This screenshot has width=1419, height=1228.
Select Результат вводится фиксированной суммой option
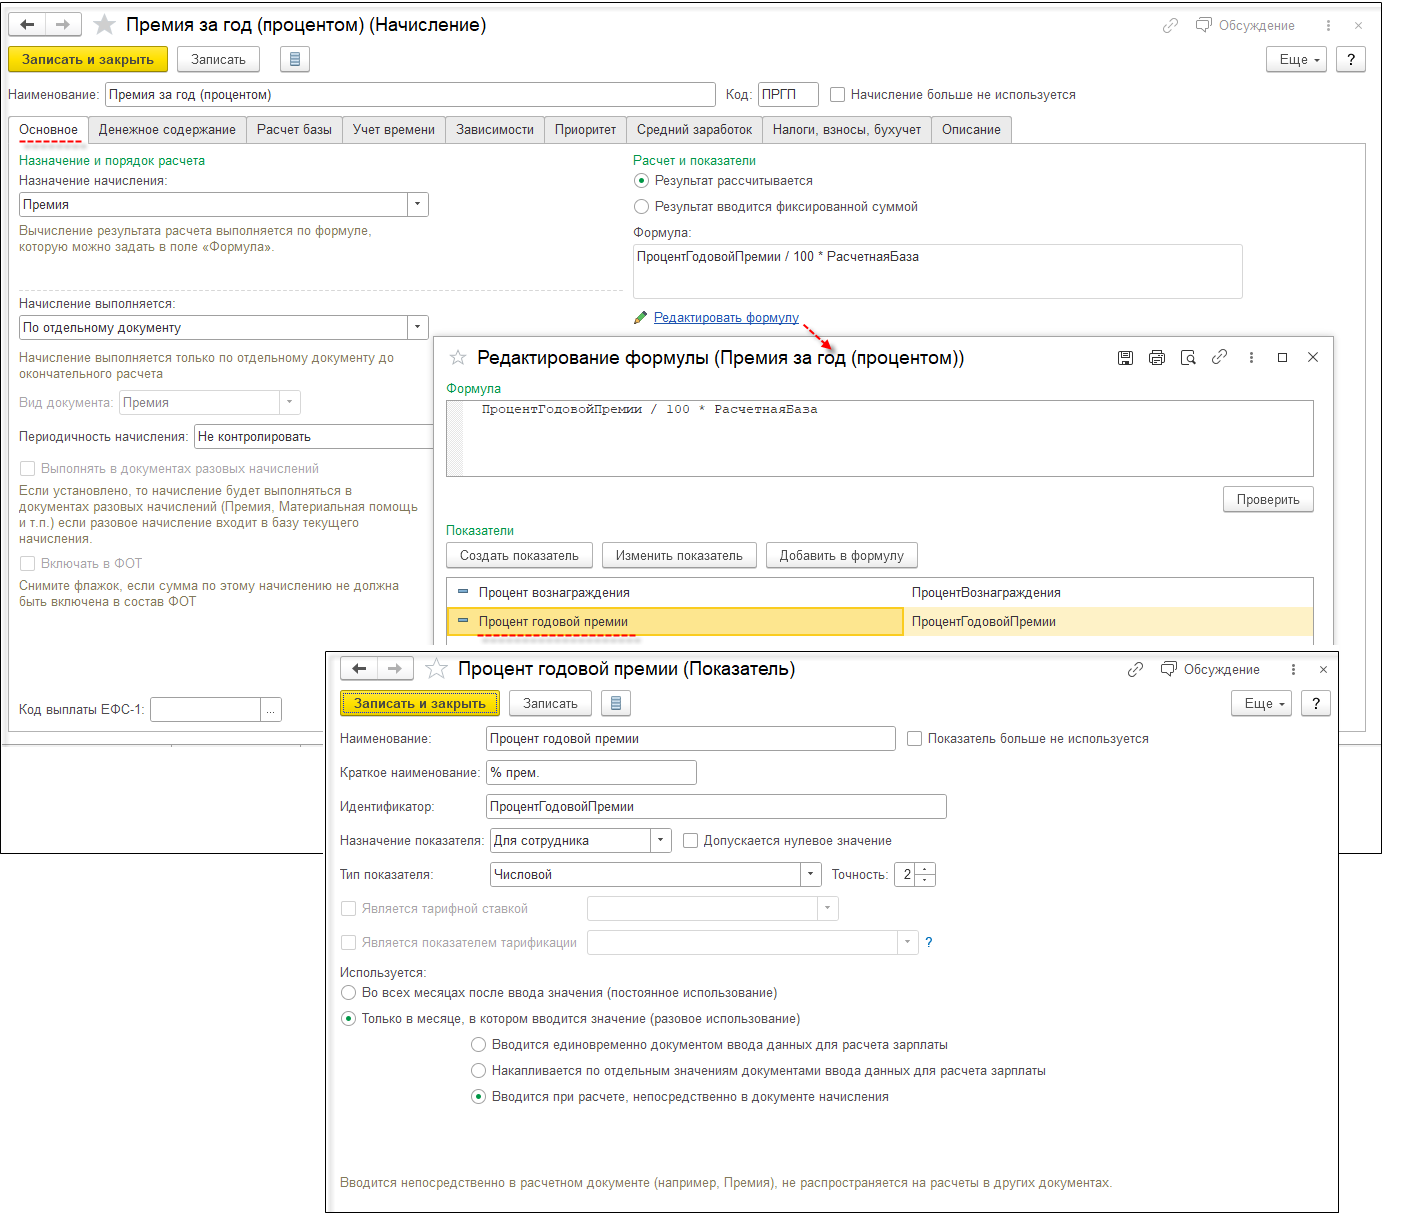tap(642, 207)
